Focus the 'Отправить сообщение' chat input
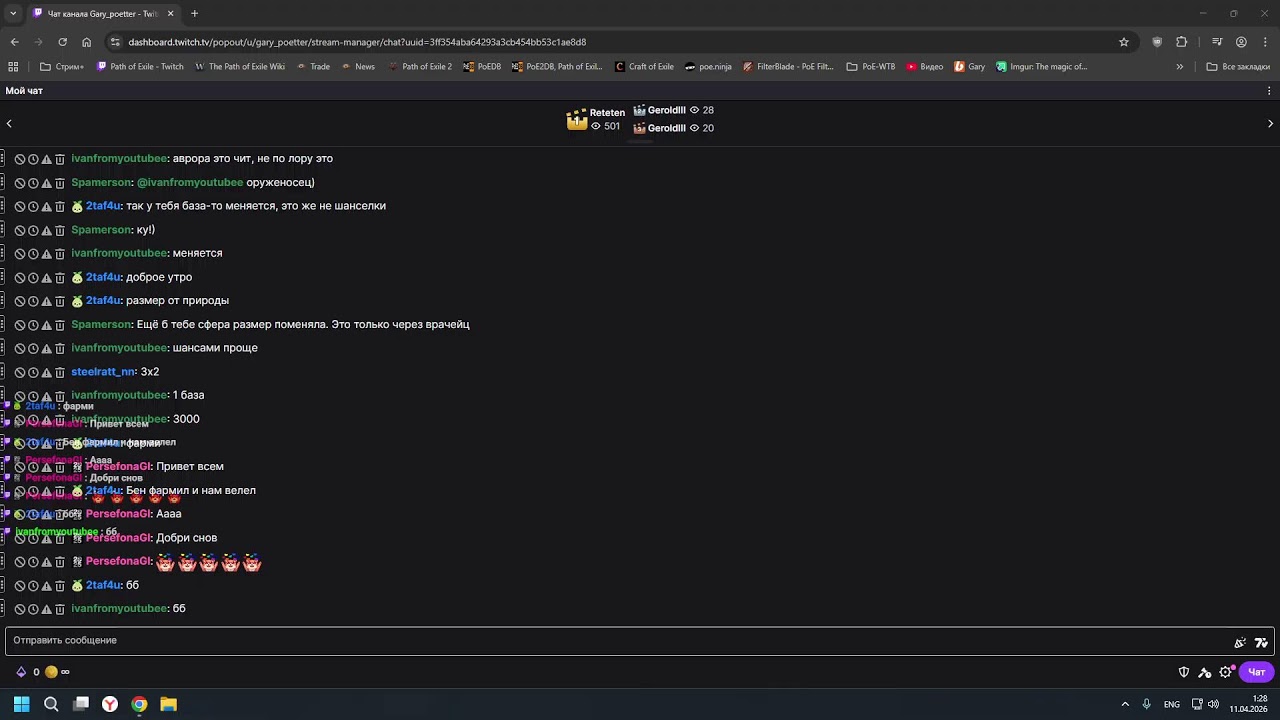This screenshot has height=720, width=1280. click(x=640, y=641)
